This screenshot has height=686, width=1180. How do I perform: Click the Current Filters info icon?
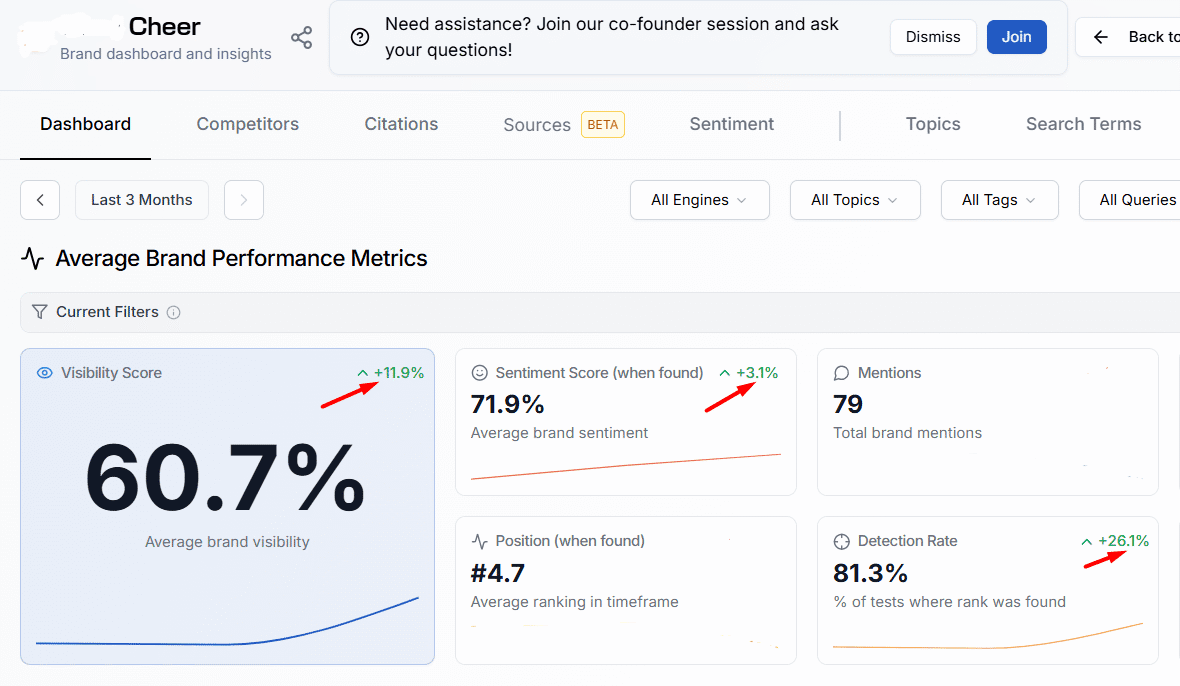tap(174, 312)
